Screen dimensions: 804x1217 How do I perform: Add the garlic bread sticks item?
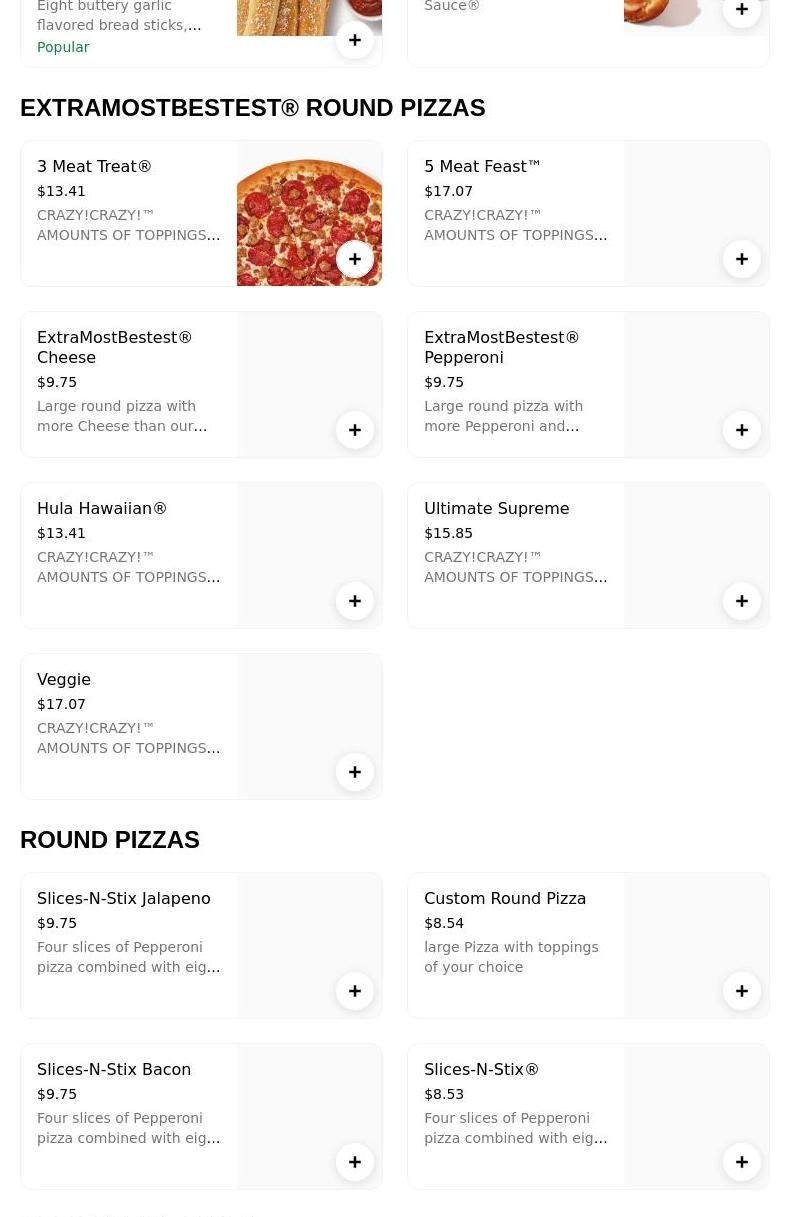coord(355,40)
